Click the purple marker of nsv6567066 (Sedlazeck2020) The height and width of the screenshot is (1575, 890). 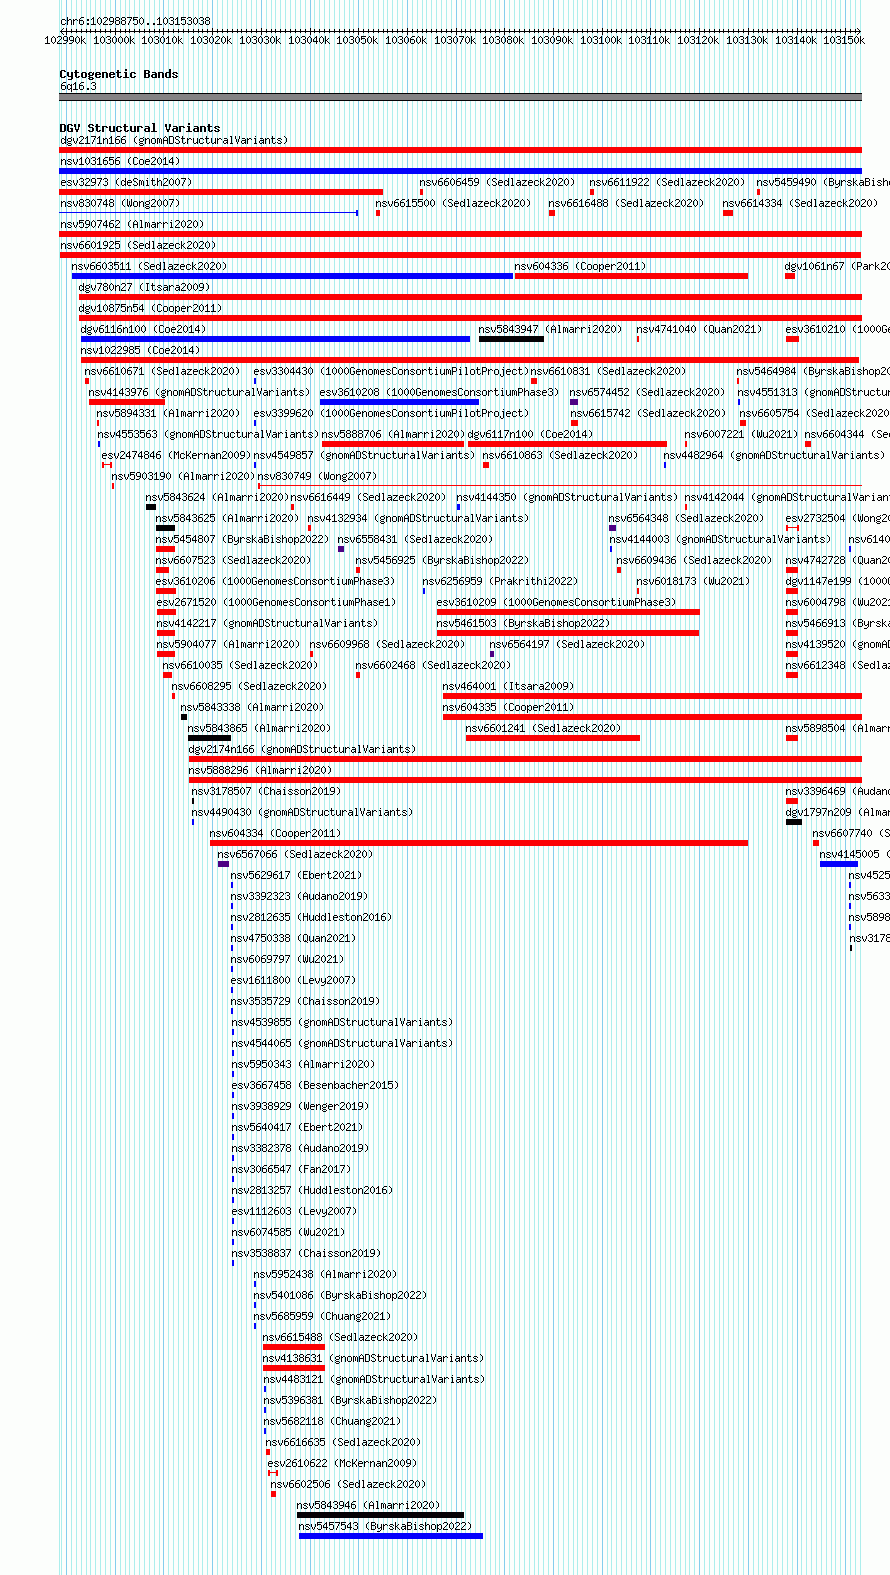pyautogui.click(x=223, y=864)
